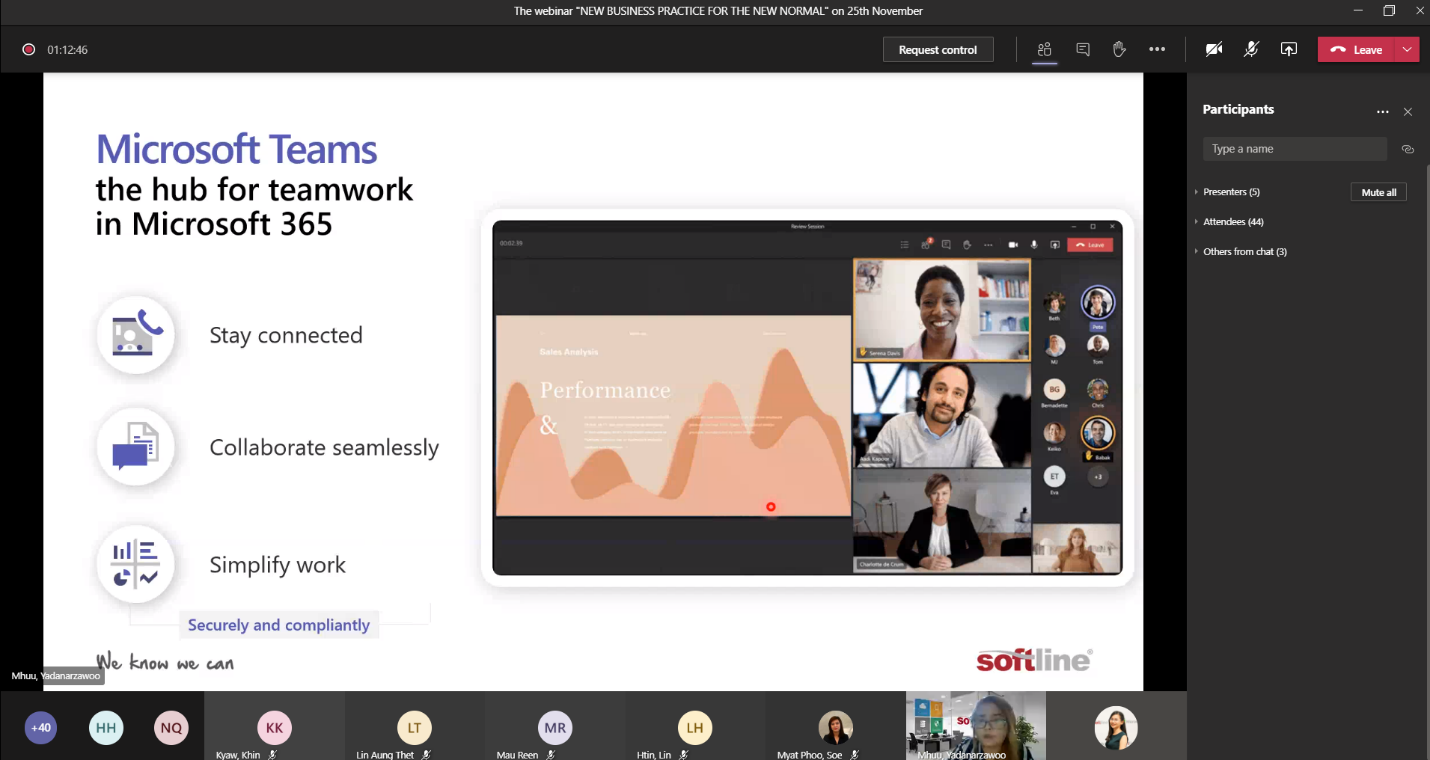Screen dimensions: 1430x760
Task: Click the We know we can tagline
Action: click(x=165, y=661)
